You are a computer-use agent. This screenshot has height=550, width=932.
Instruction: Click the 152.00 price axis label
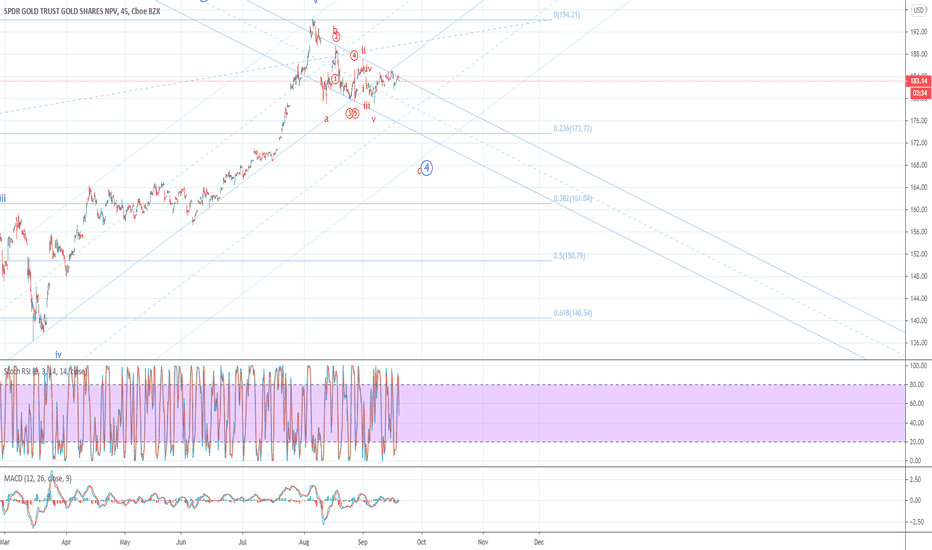(x=918, y=254)
